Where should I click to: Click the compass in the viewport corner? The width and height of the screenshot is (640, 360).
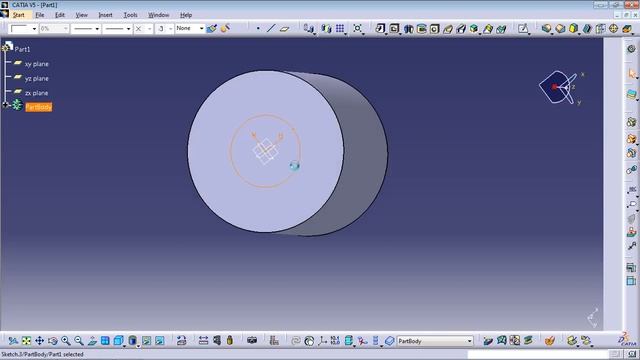[560, 87]
